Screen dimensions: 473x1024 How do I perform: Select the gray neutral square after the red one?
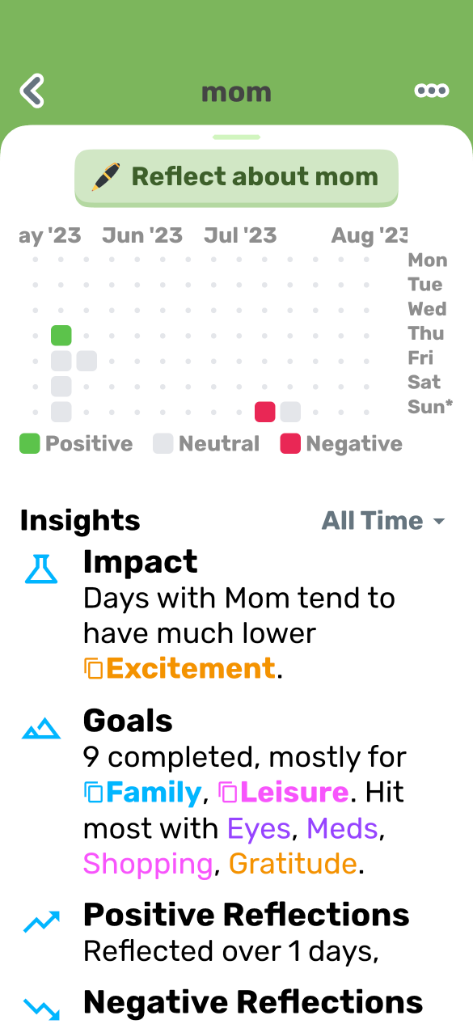pyautogui.click(x=290, y=412)
